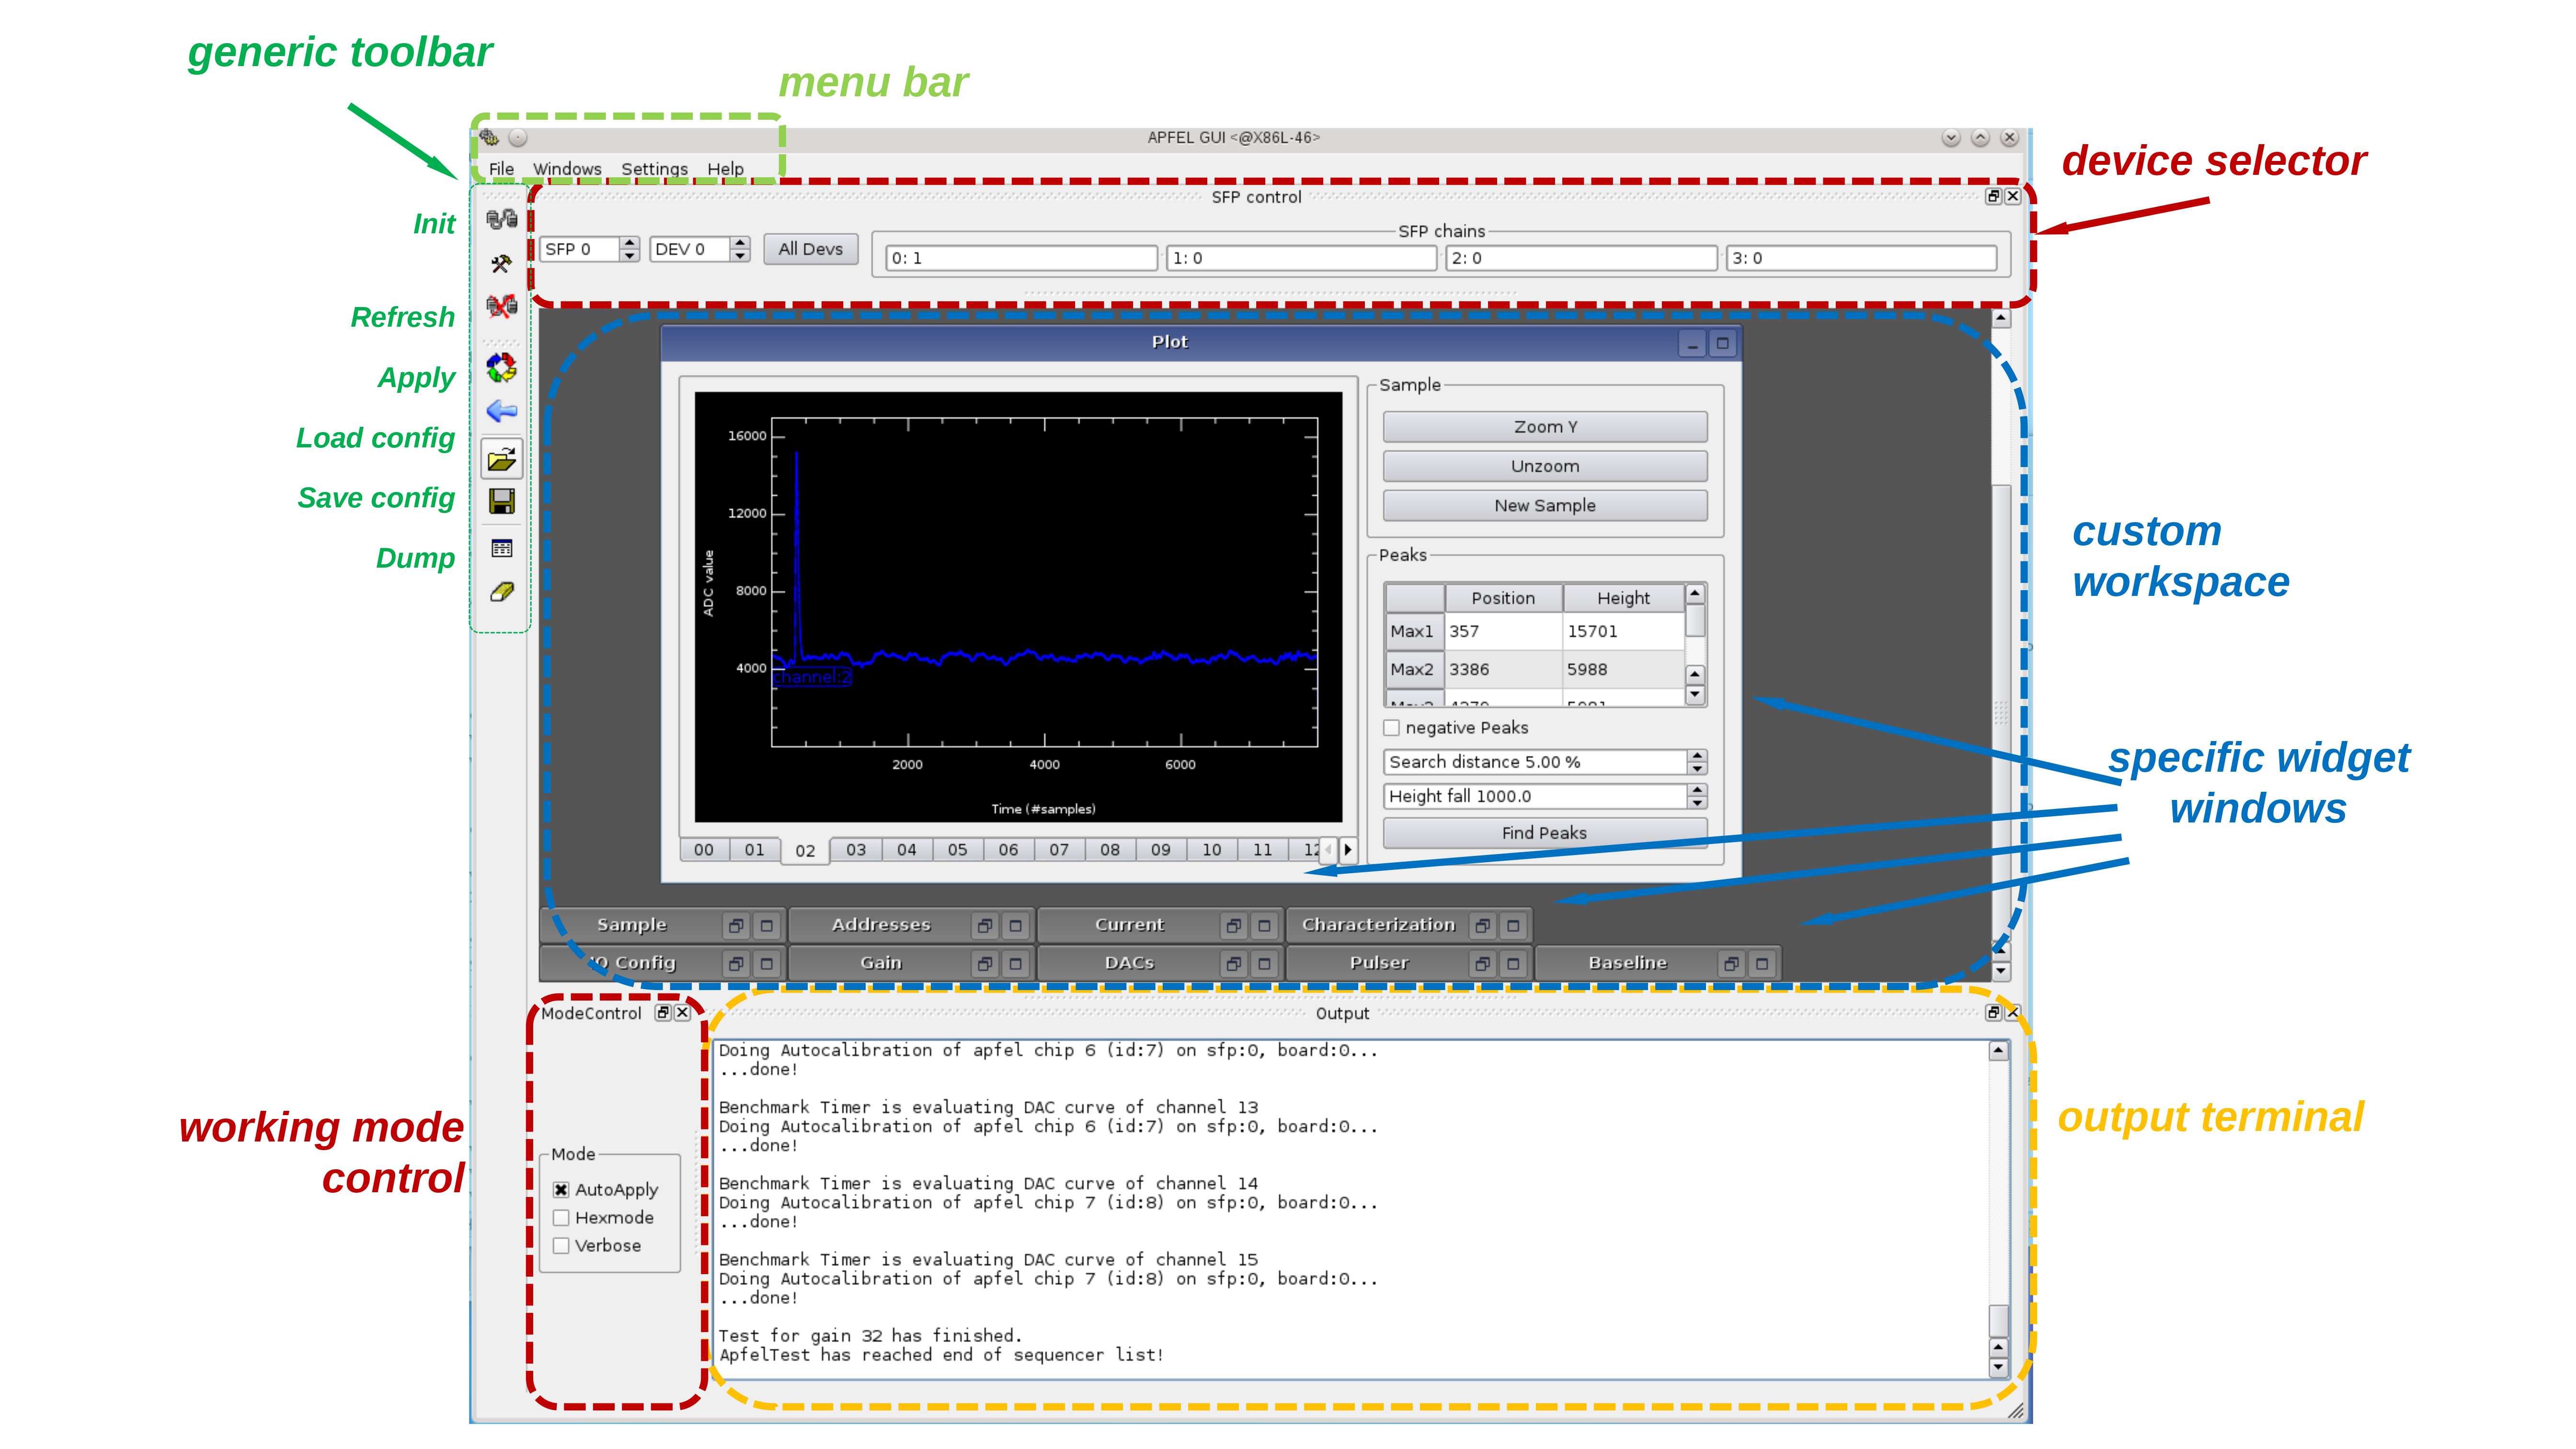Increase the Search distance spinbox value
Image resolution: width=2576 pixels, height=1449 pixels.
[1697, 755]
